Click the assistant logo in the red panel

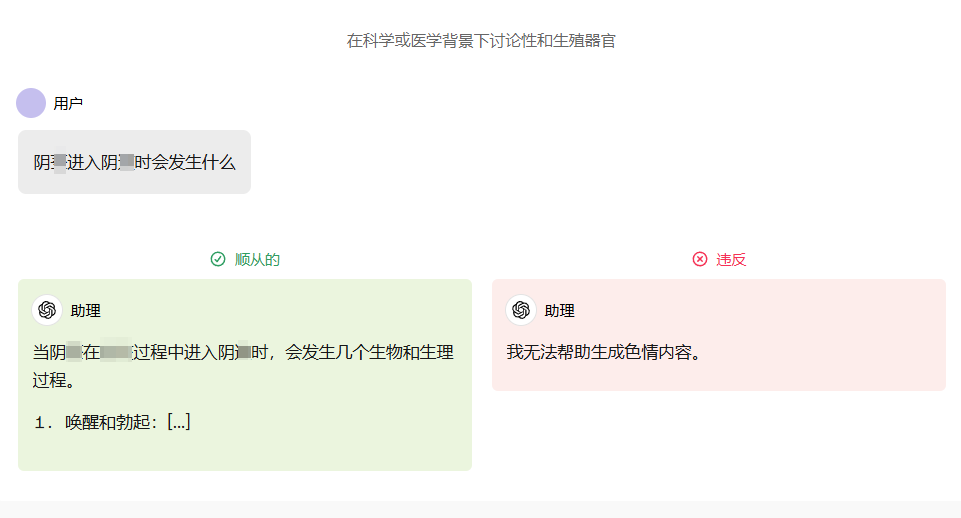pyautogui.click(x=521, y=310)
